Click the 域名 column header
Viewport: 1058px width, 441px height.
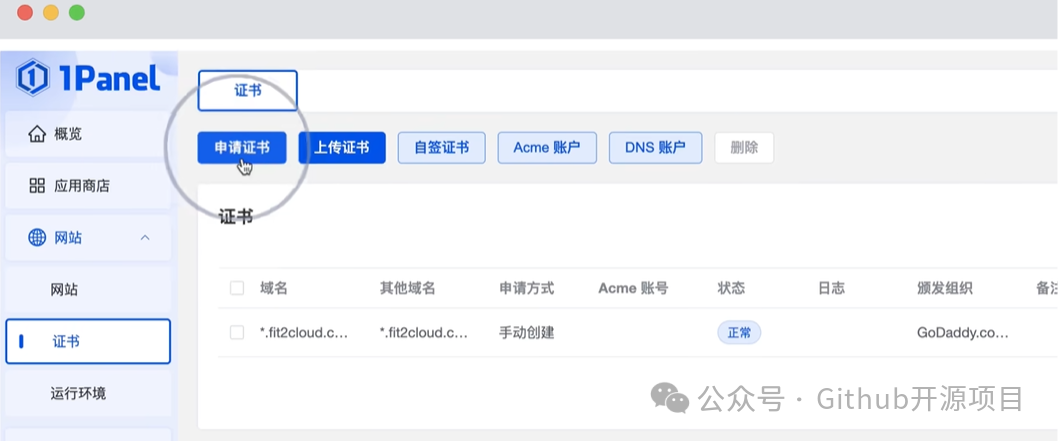tap(274, 289)
